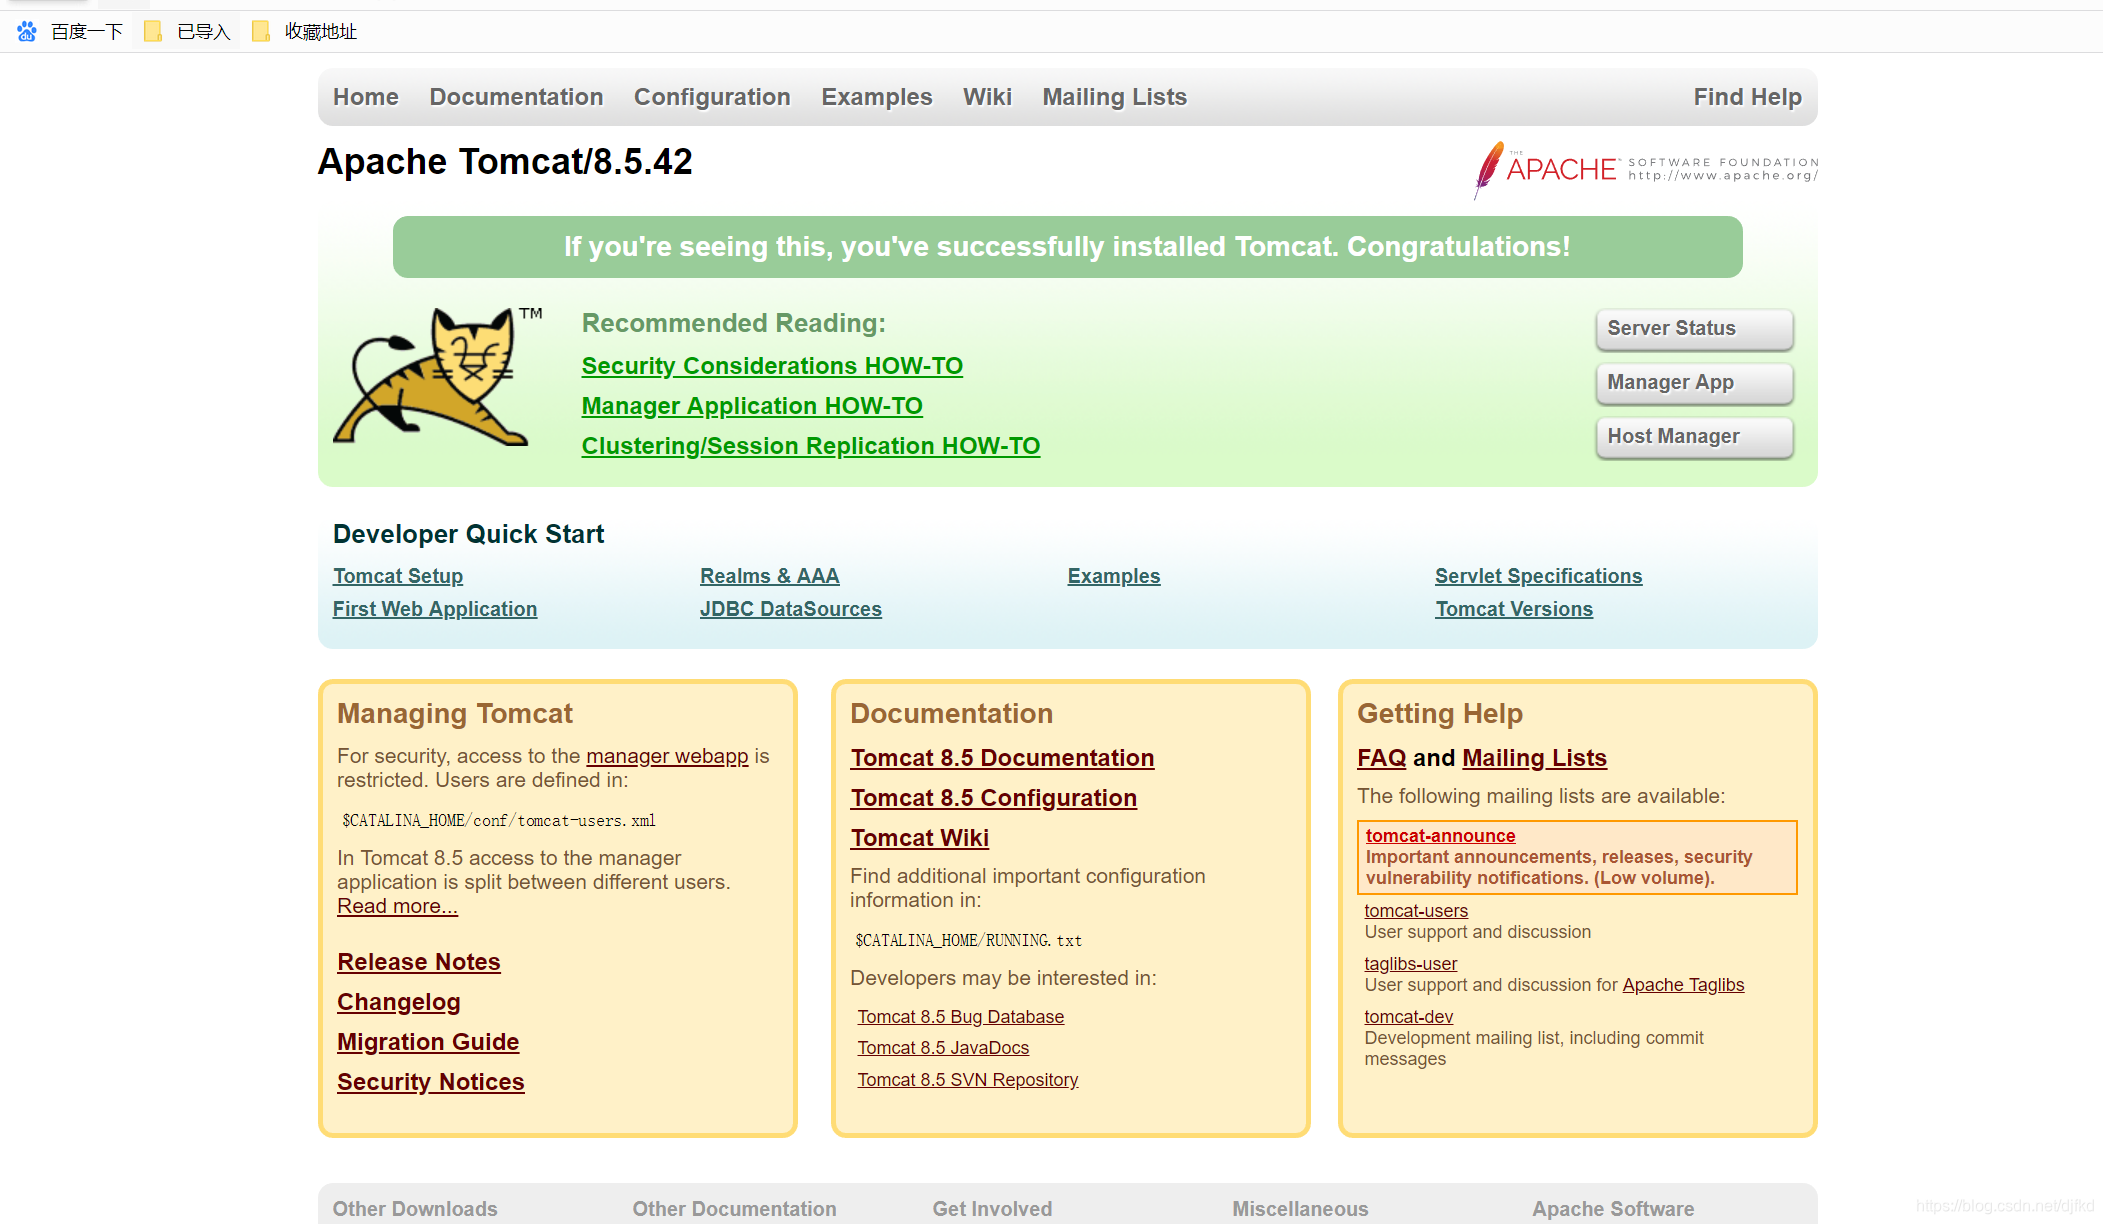Image resolution: width=2103 pixels, height=1224 pixels.
Task: Click the Apache Software footer heading
Action: tap(1613, 1209)
